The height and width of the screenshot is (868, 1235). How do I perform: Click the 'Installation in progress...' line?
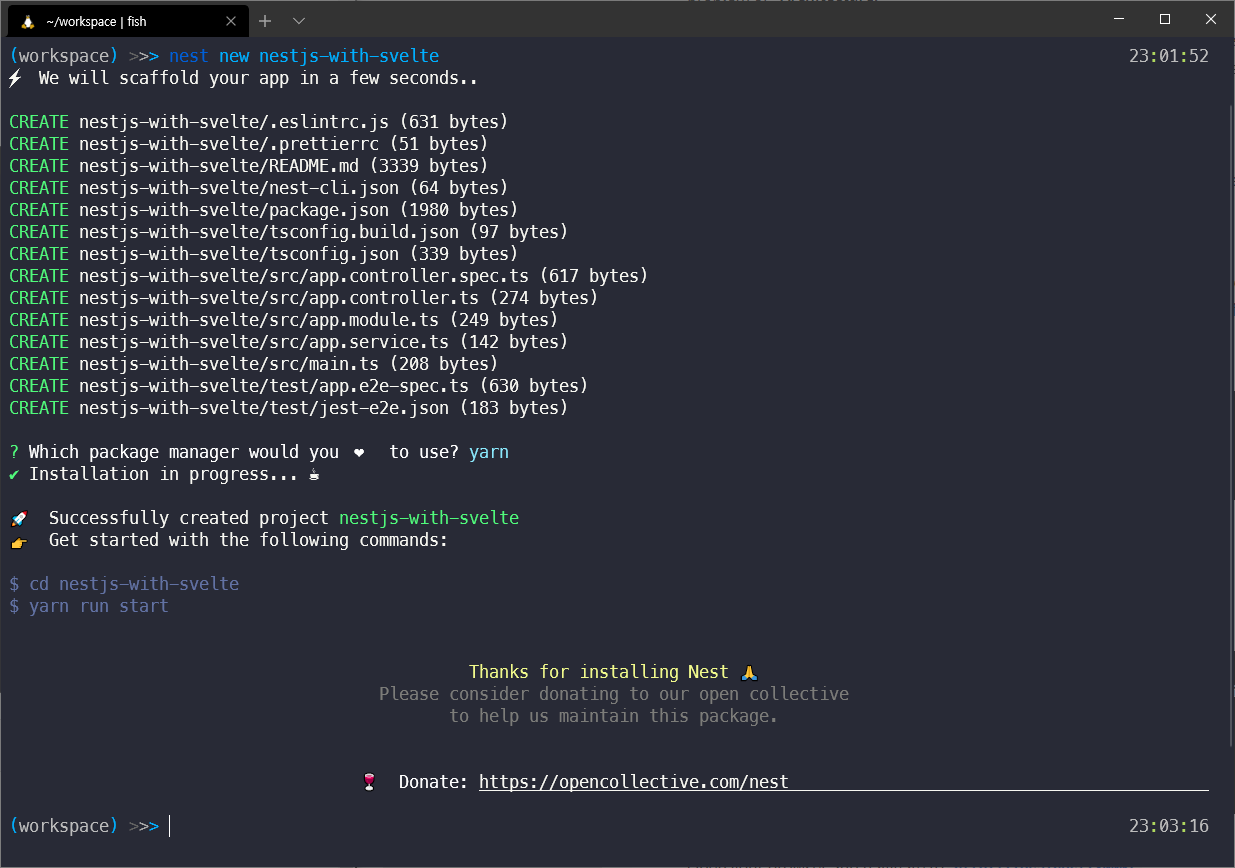point(164,474)
